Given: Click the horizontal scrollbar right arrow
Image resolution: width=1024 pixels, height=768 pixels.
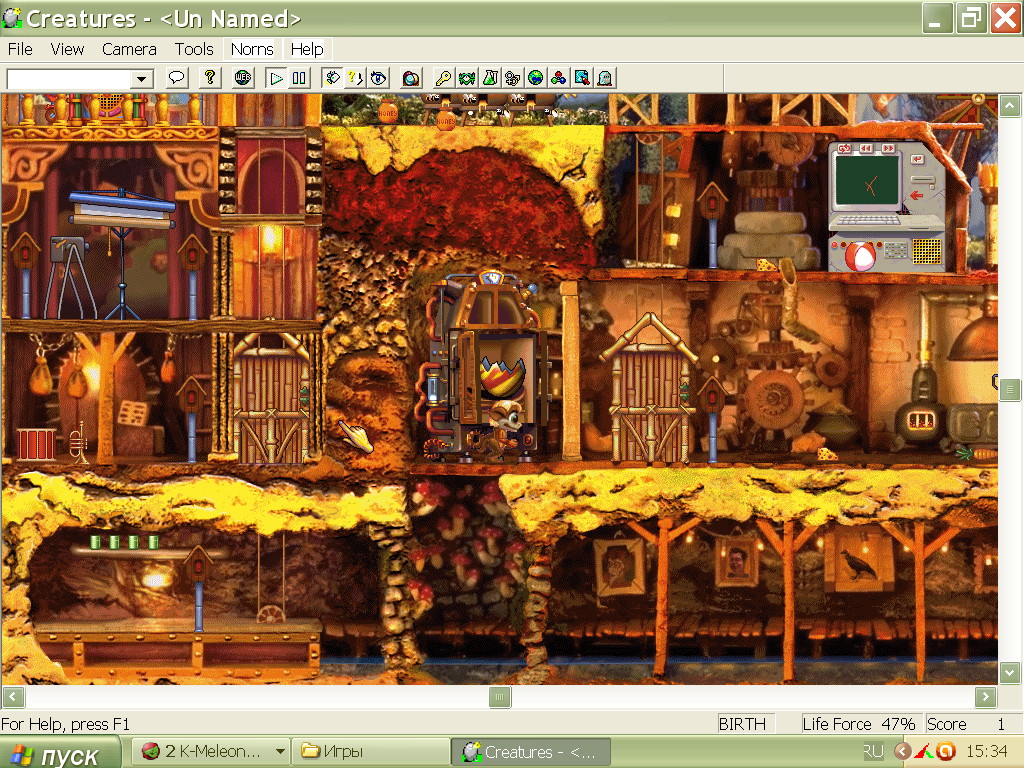Looking at the screenshot, I should tap(985, 697).
